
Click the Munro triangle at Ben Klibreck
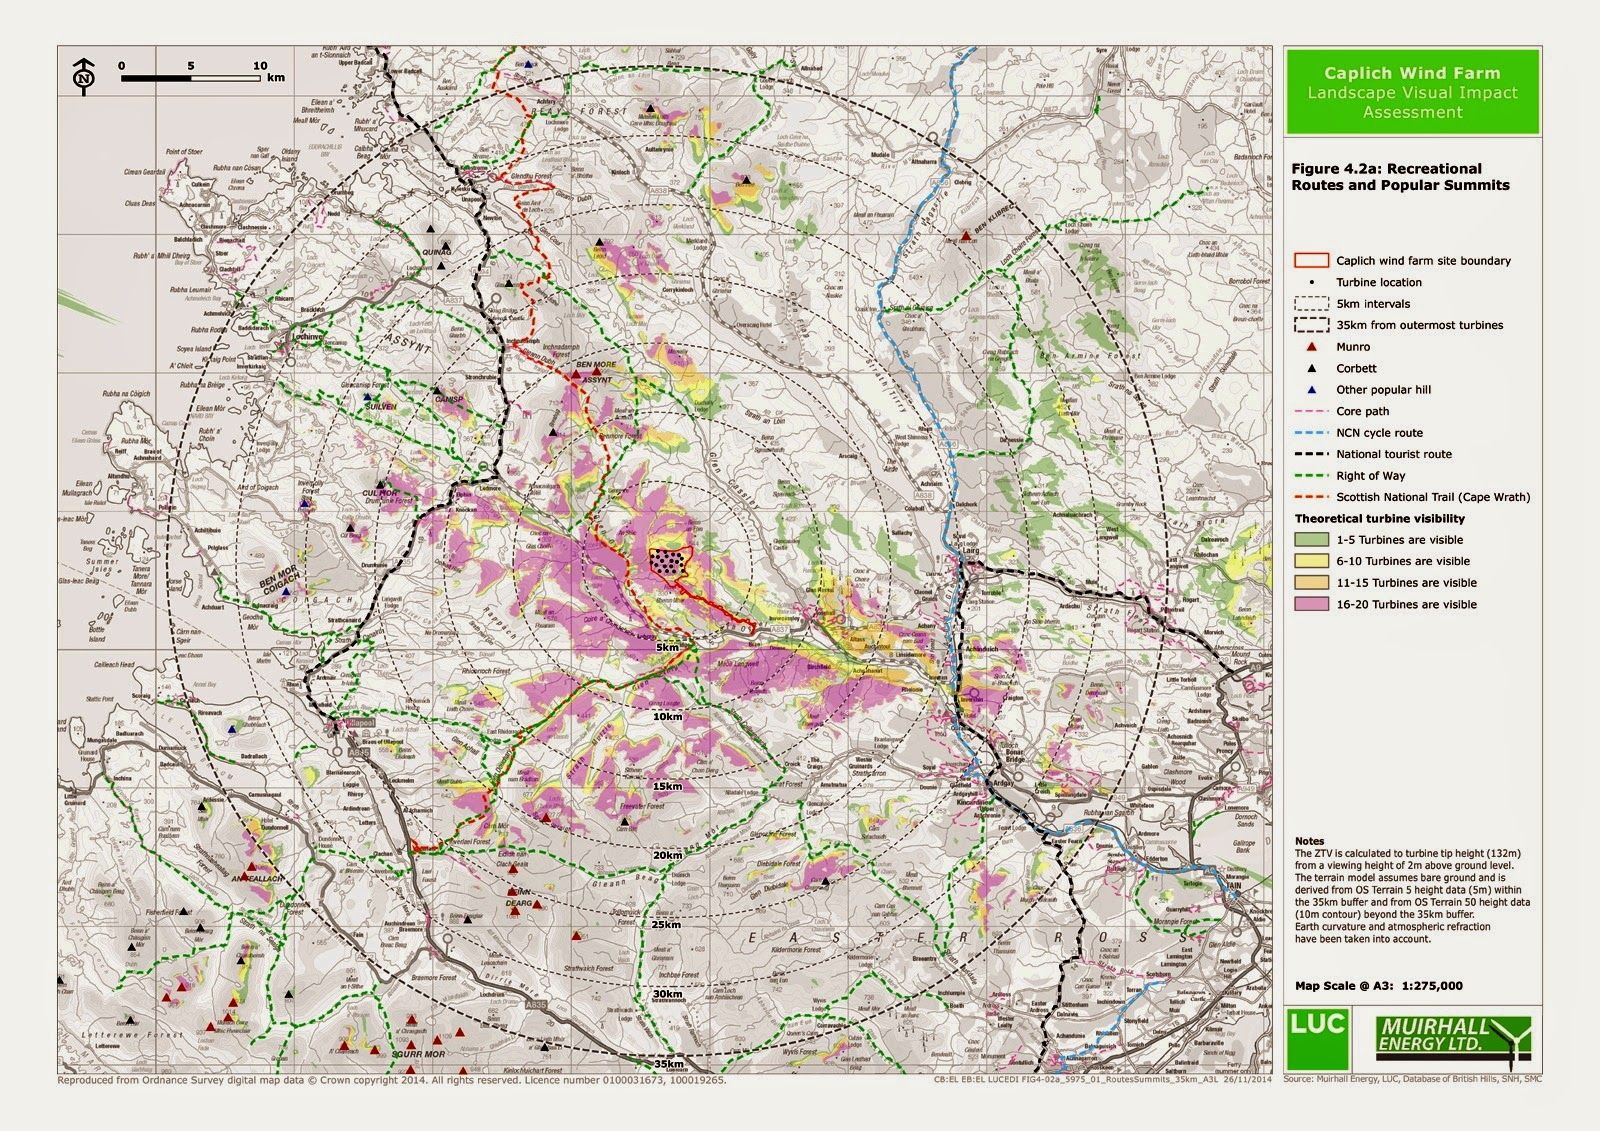965,236
